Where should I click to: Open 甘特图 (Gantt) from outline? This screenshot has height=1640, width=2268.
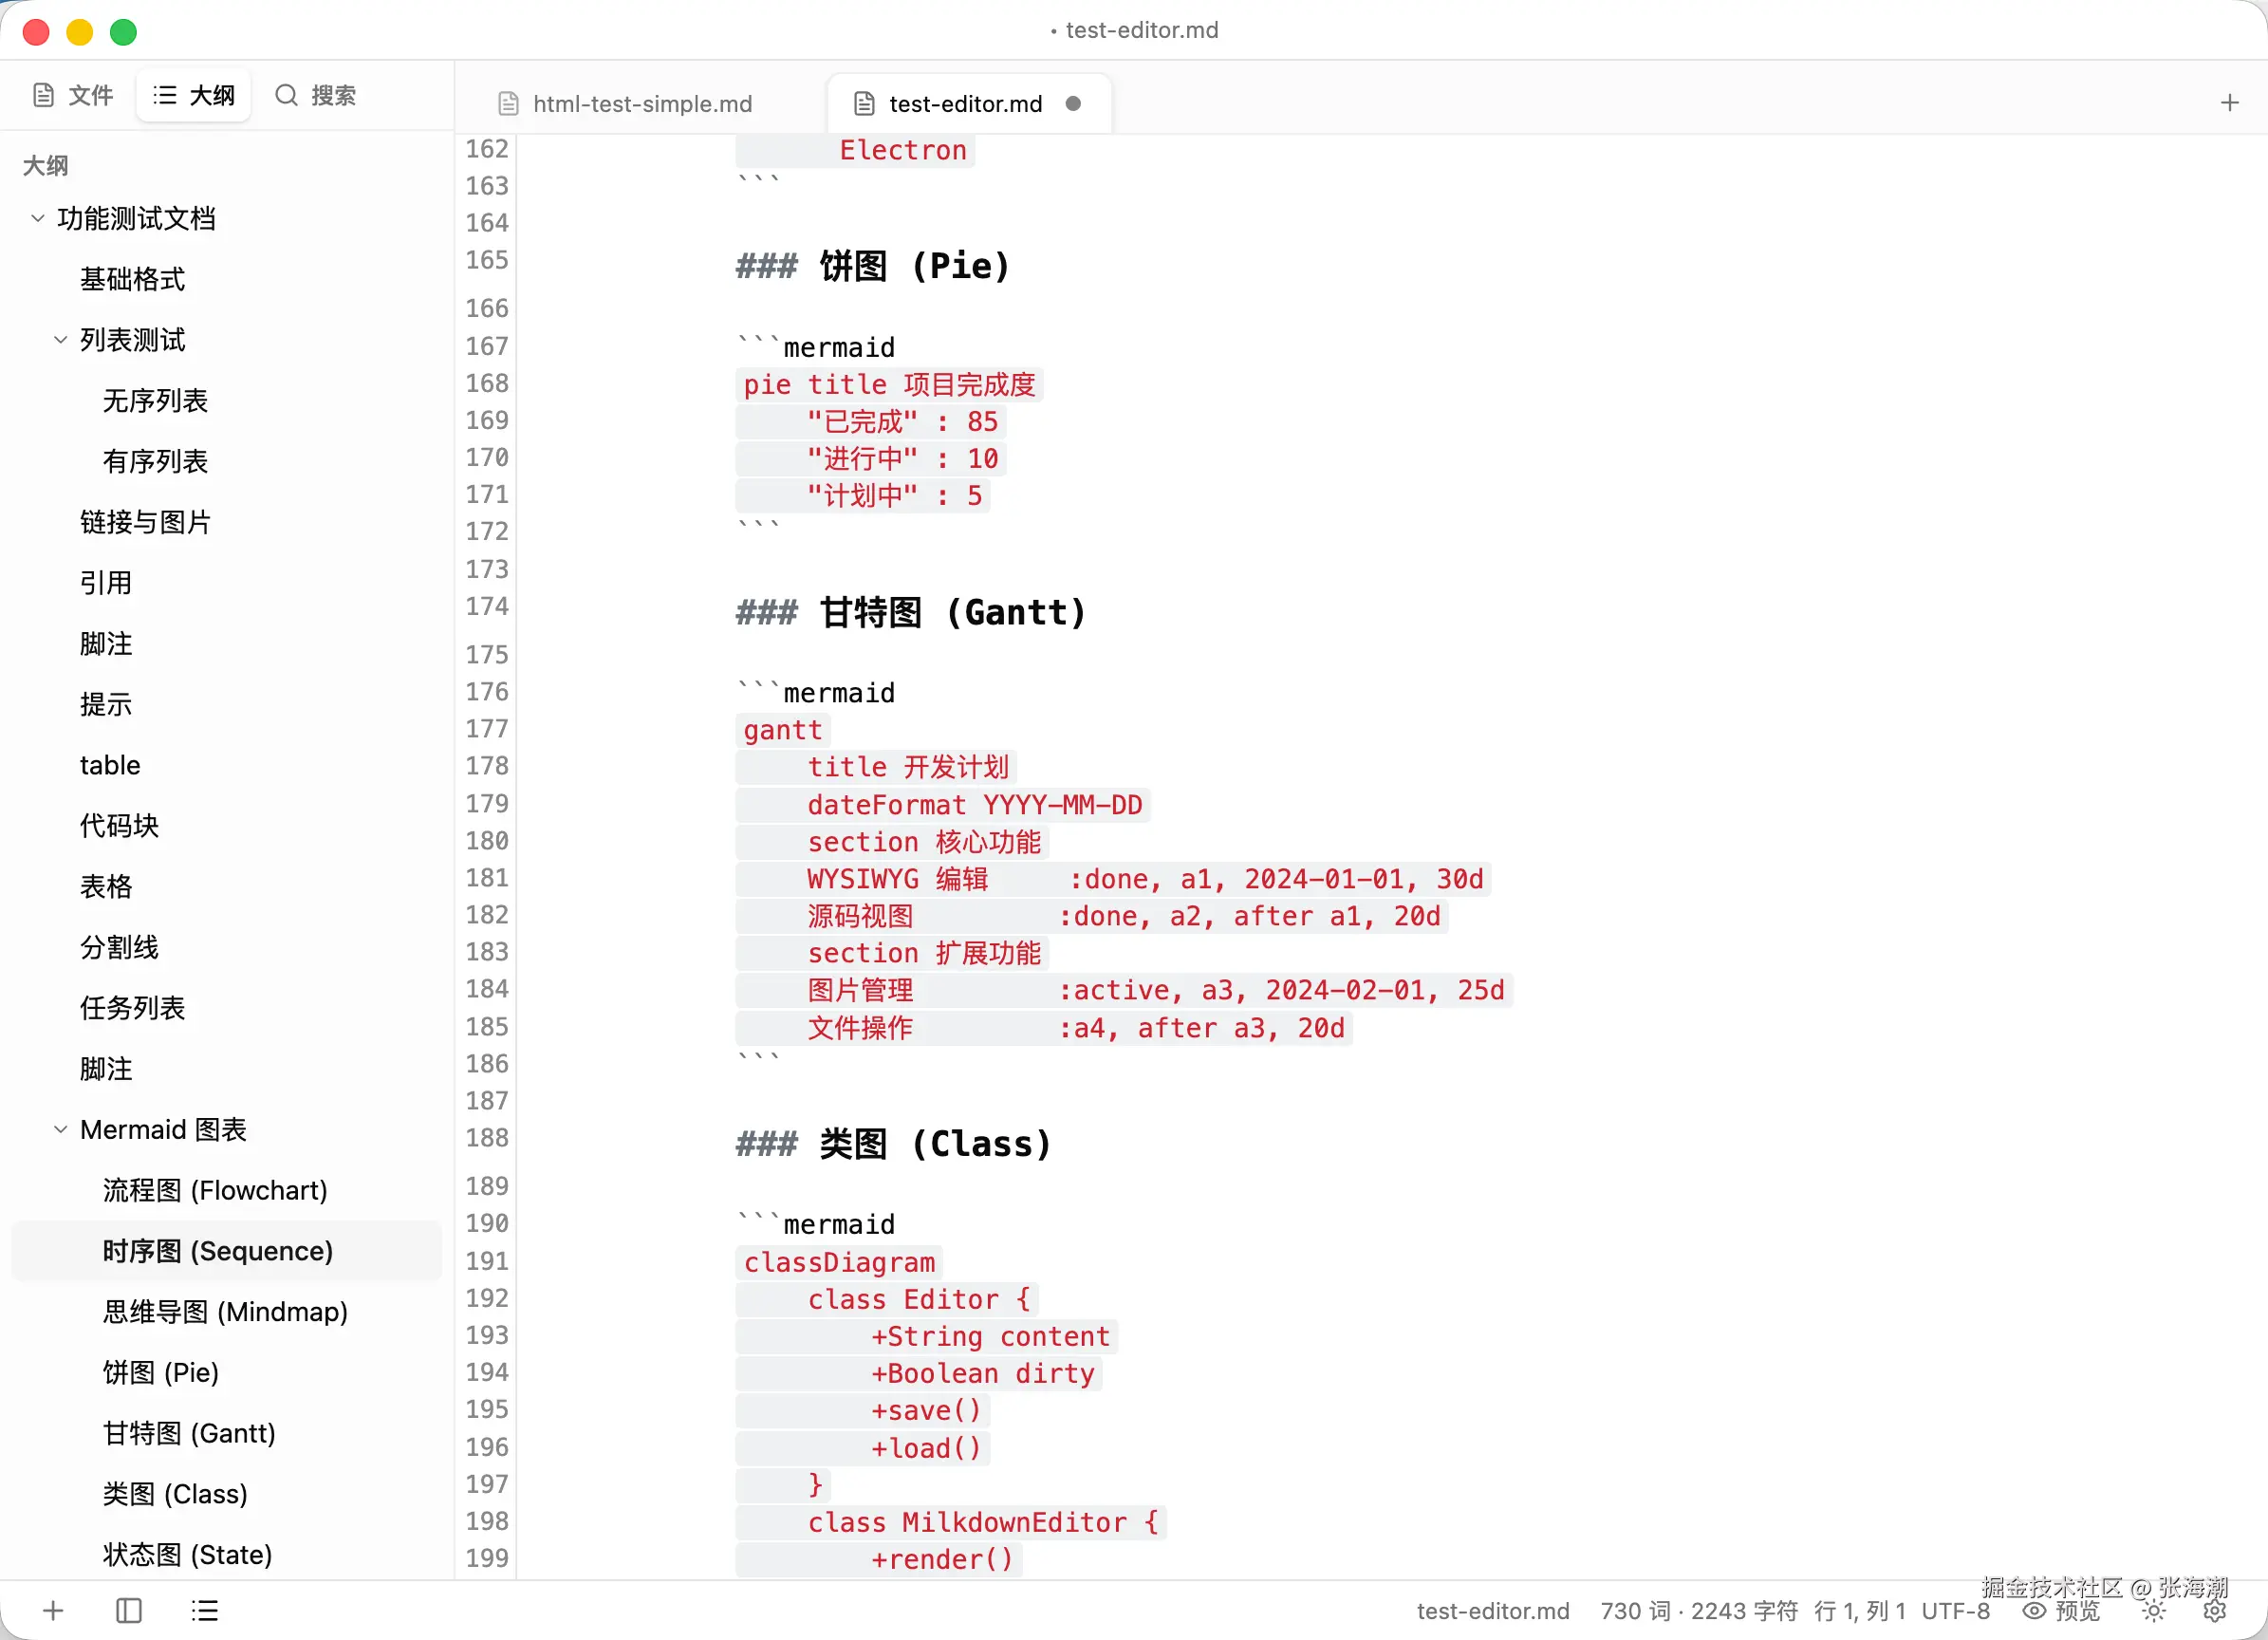(189, 1433)
